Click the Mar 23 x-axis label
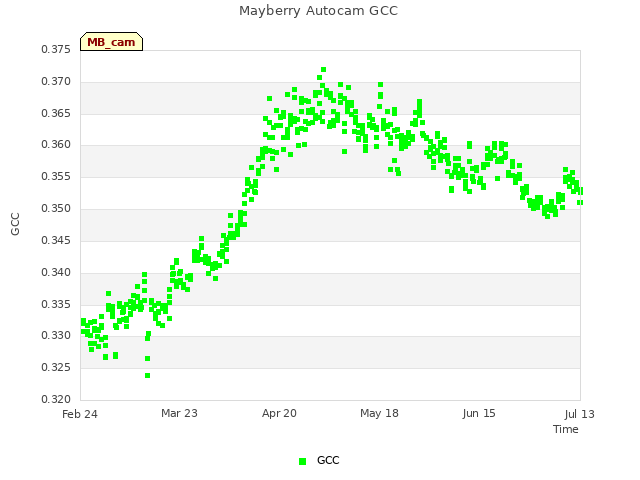The image size is (640, 480). [x=179, y=413]
